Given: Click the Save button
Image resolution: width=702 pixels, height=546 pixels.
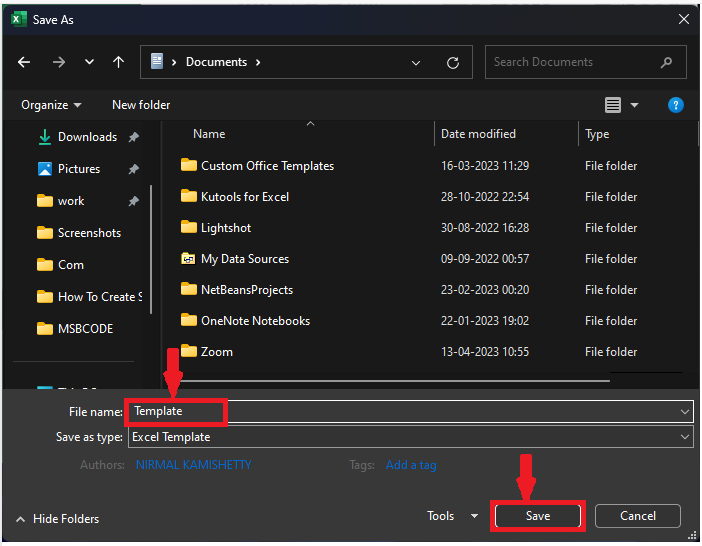Looking at the screenshot, I should [537, 516].
